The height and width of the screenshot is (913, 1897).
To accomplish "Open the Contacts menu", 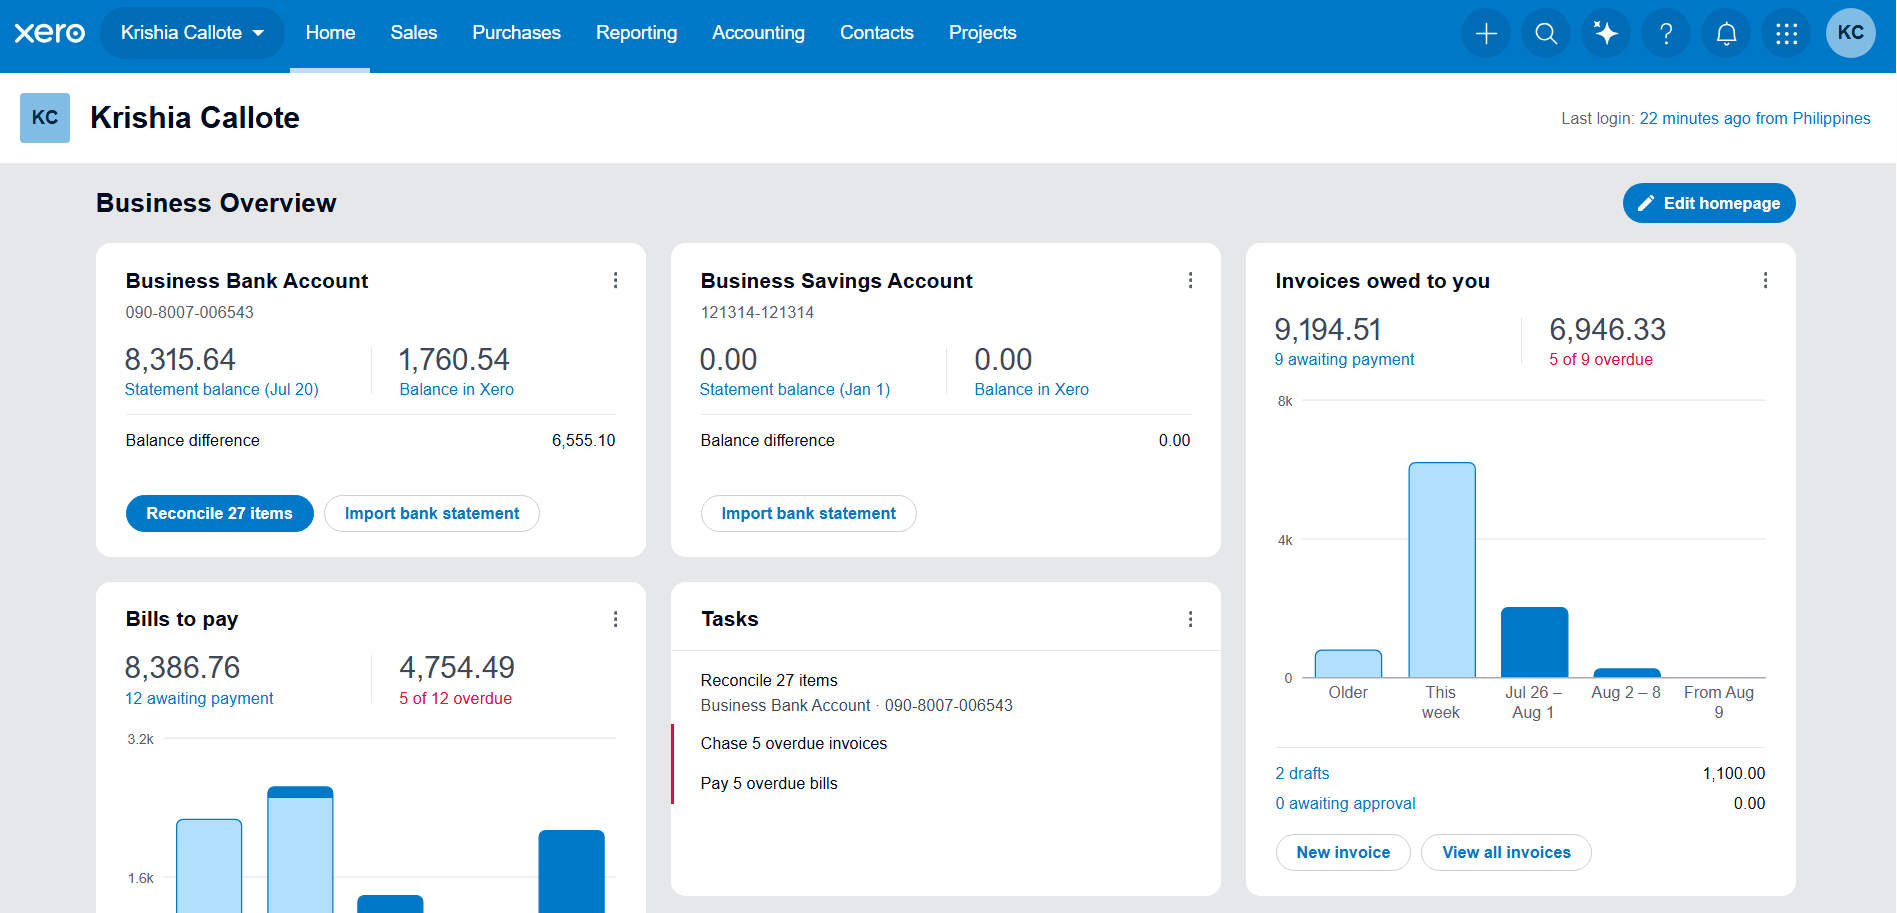I will pos(877,33).
